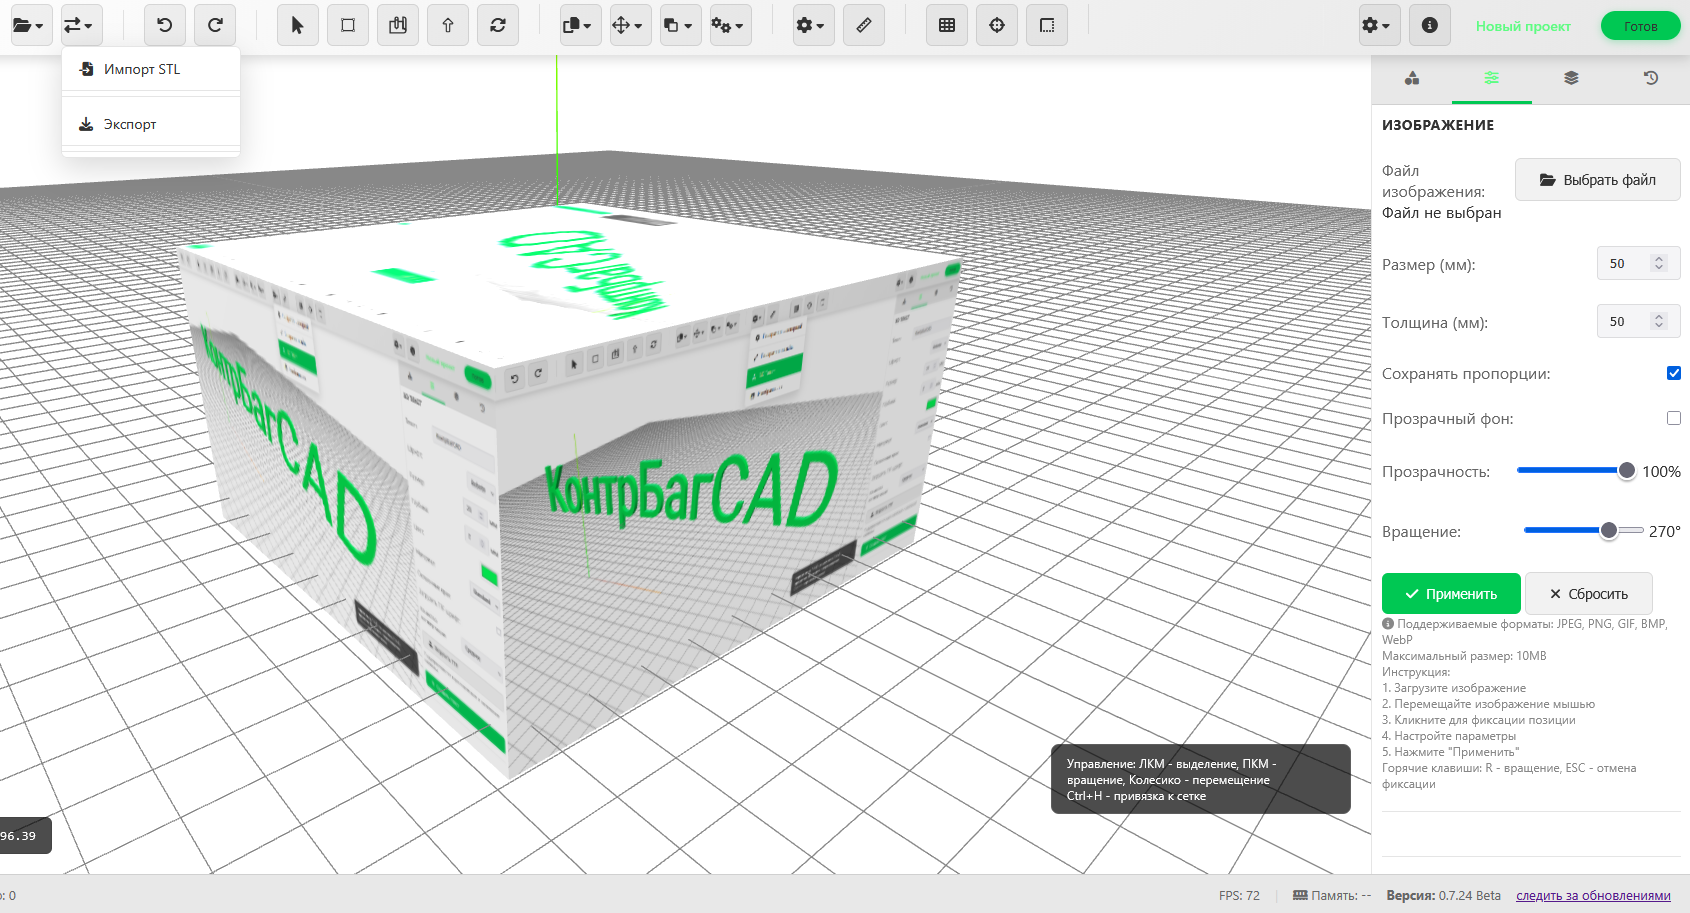Choose 'Импорт STL' from the menu
The width and height of the screenshot is (1690, 913).
coord(142,70)
